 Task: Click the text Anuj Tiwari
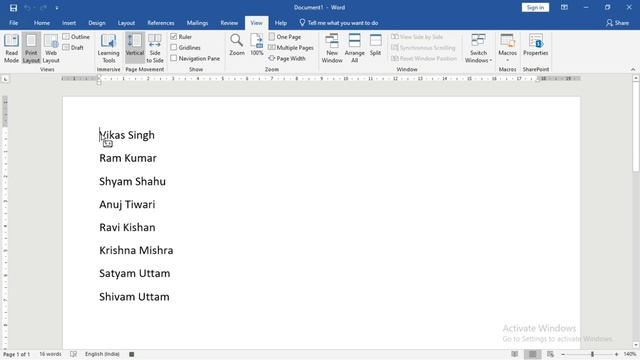pos(127,204)
